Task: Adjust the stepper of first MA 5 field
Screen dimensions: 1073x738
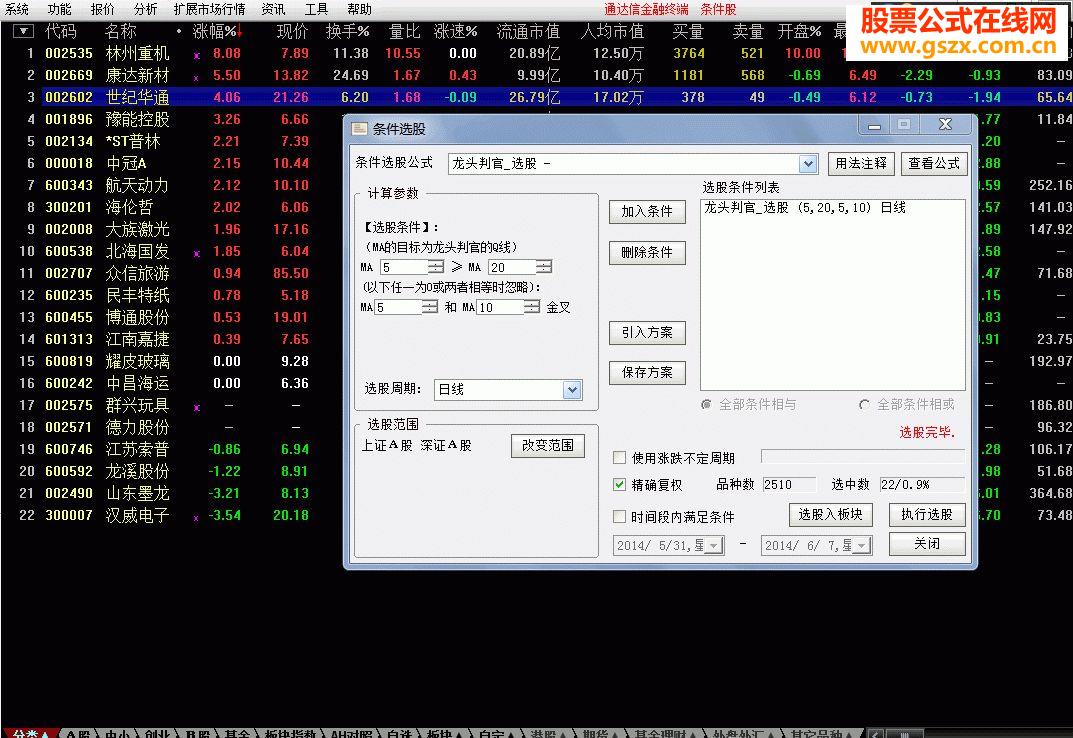Action: click(436, 267)
